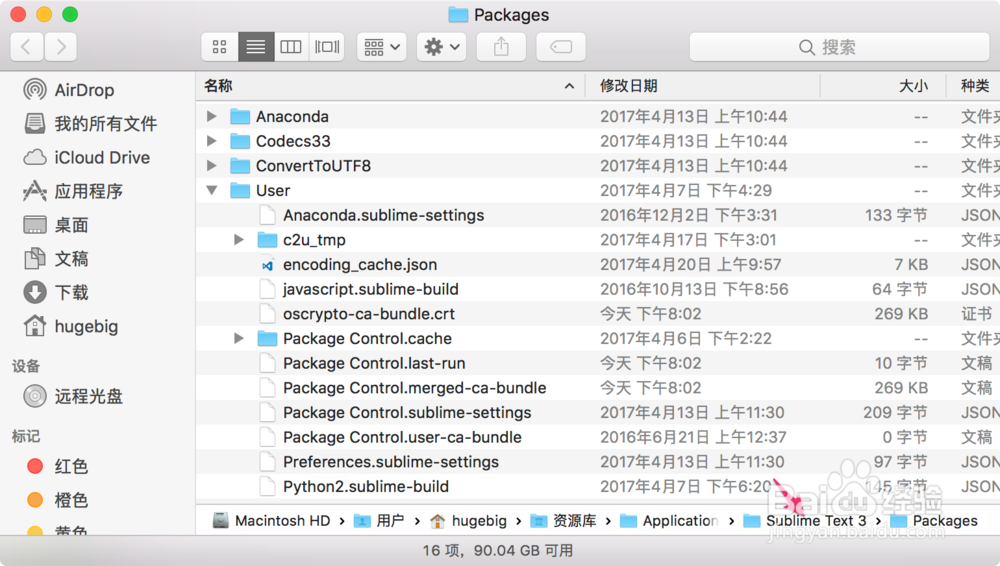Switch to column view
Image resolution: width=1000 pixels, height=566 pixels.
(x=291, y=47)
